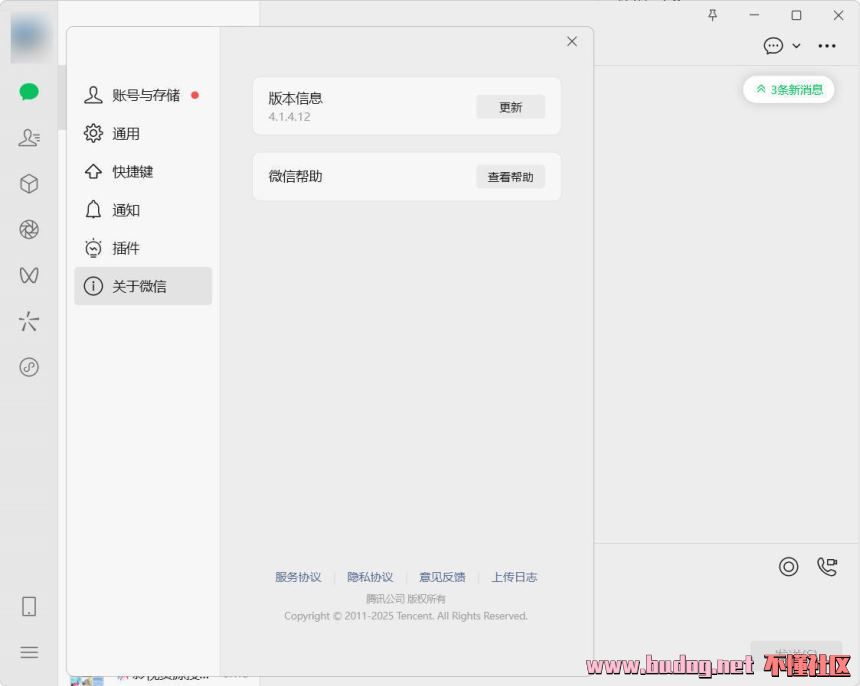860x686 pixels.
Task: Select the cube-shaped Mini Programs sidebar icon
Action: (29, 183)
